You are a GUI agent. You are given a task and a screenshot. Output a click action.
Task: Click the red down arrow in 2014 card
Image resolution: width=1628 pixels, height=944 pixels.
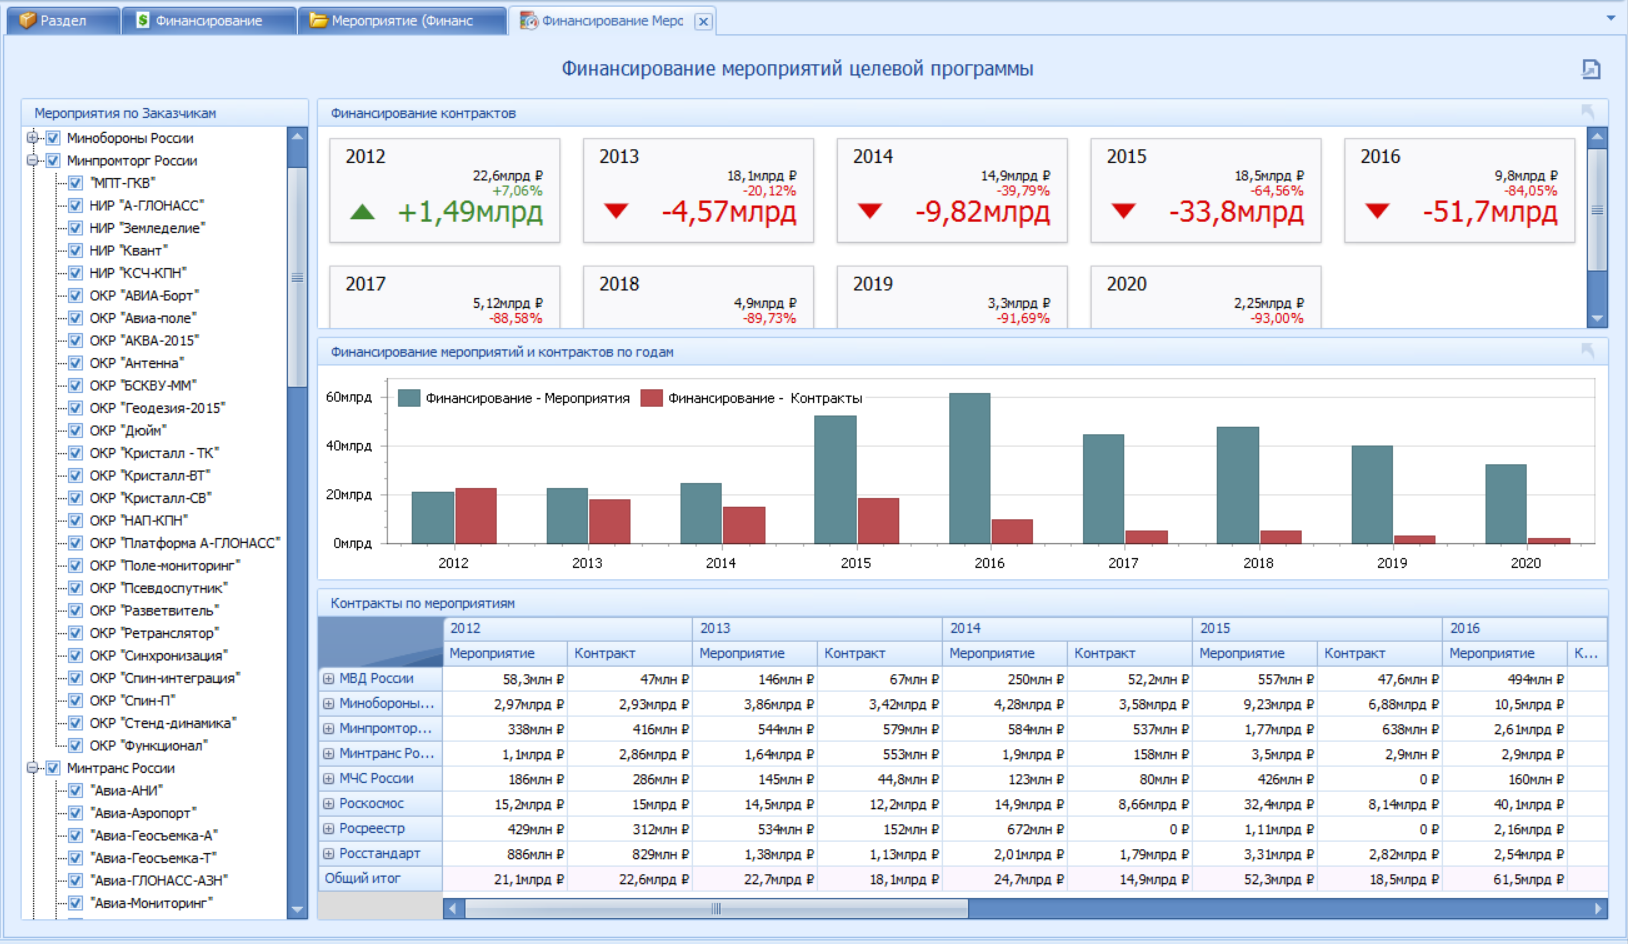870,211
